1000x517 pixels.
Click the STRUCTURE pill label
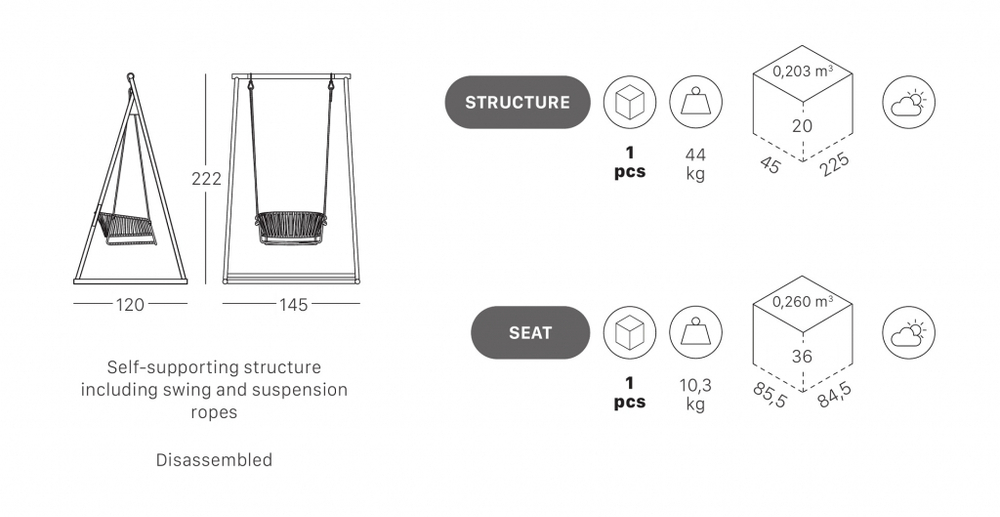click(x=517, y=102)
